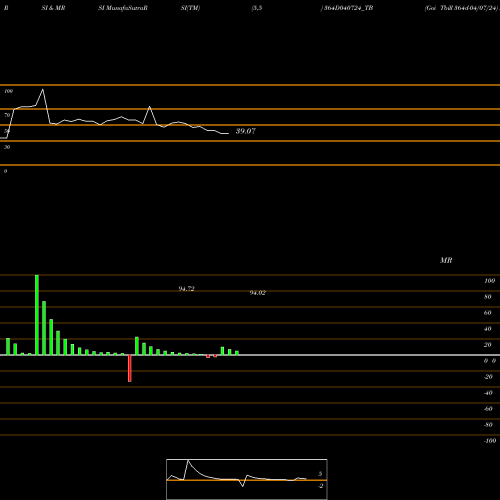Click the MR axis label -40

click(488, 393)
